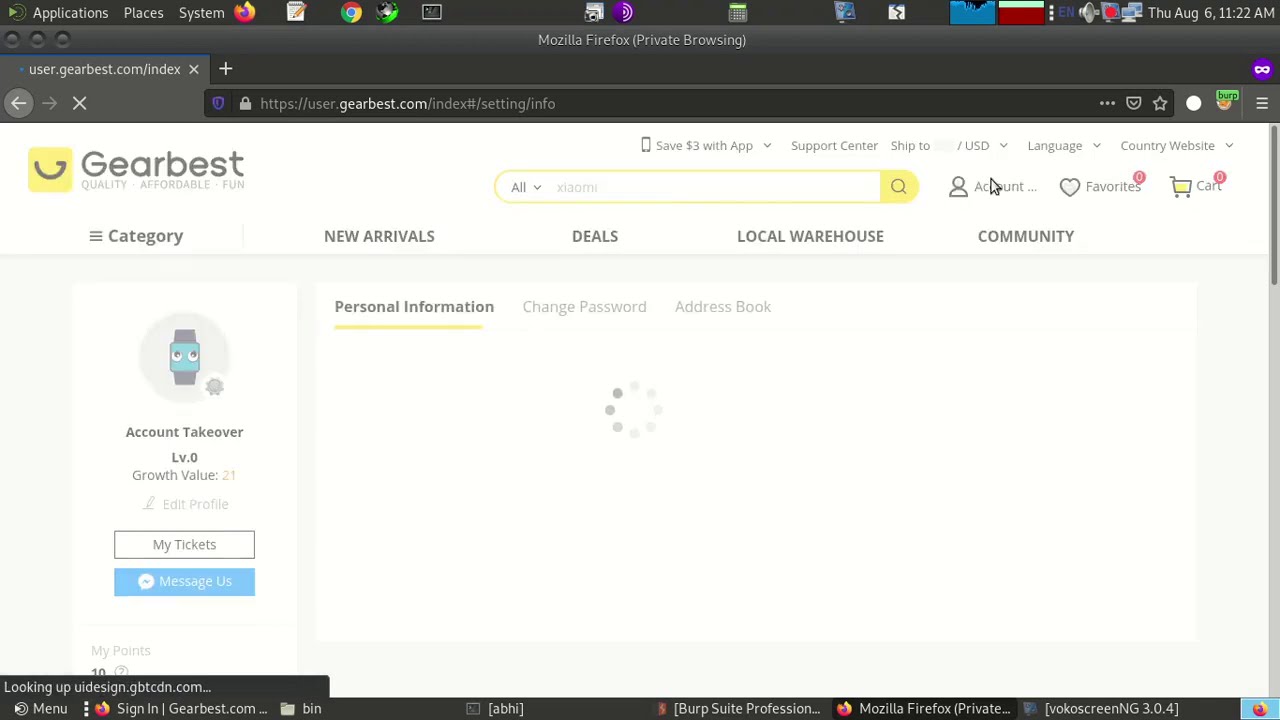1280x720 pixels.
Task: Open a new Firefox tab
Action: (225, 69)
